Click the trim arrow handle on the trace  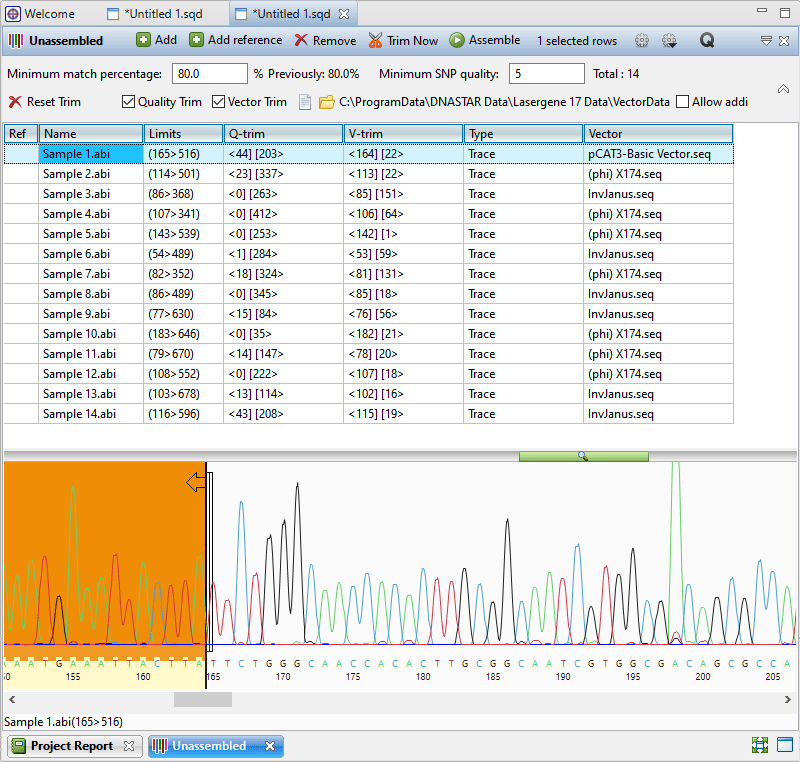pos(196,482)
